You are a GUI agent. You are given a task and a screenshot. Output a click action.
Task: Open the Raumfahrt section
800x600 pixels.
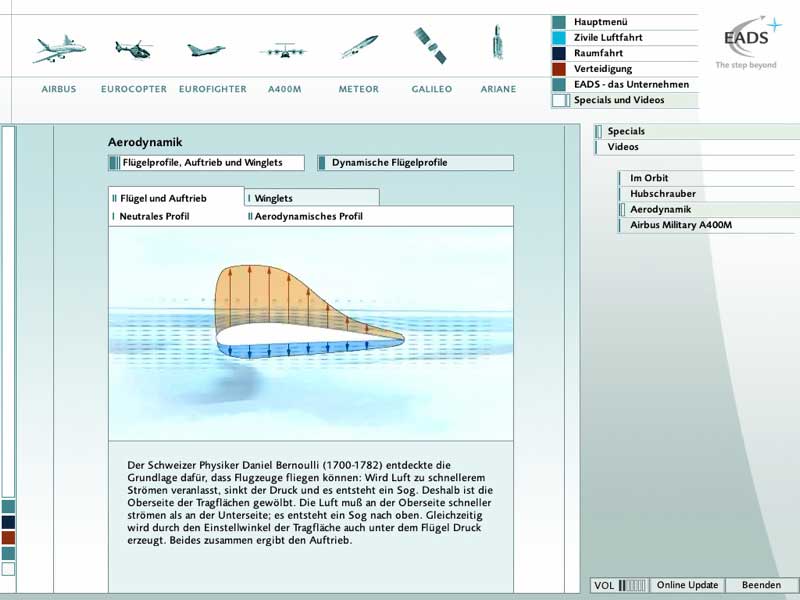point(625,53)
